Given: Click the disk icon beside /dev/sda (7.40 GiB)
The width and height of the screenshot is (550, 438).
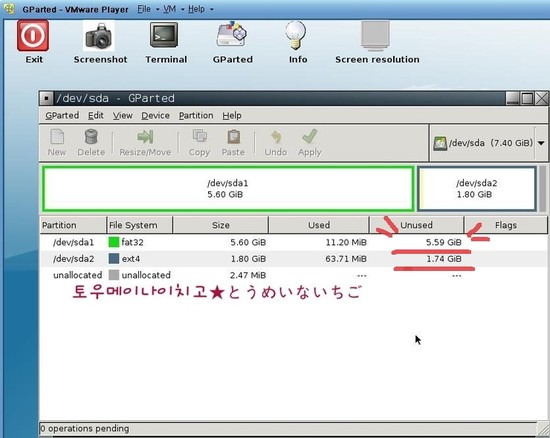Looking at the screenshot, I should tap(440, 143).
